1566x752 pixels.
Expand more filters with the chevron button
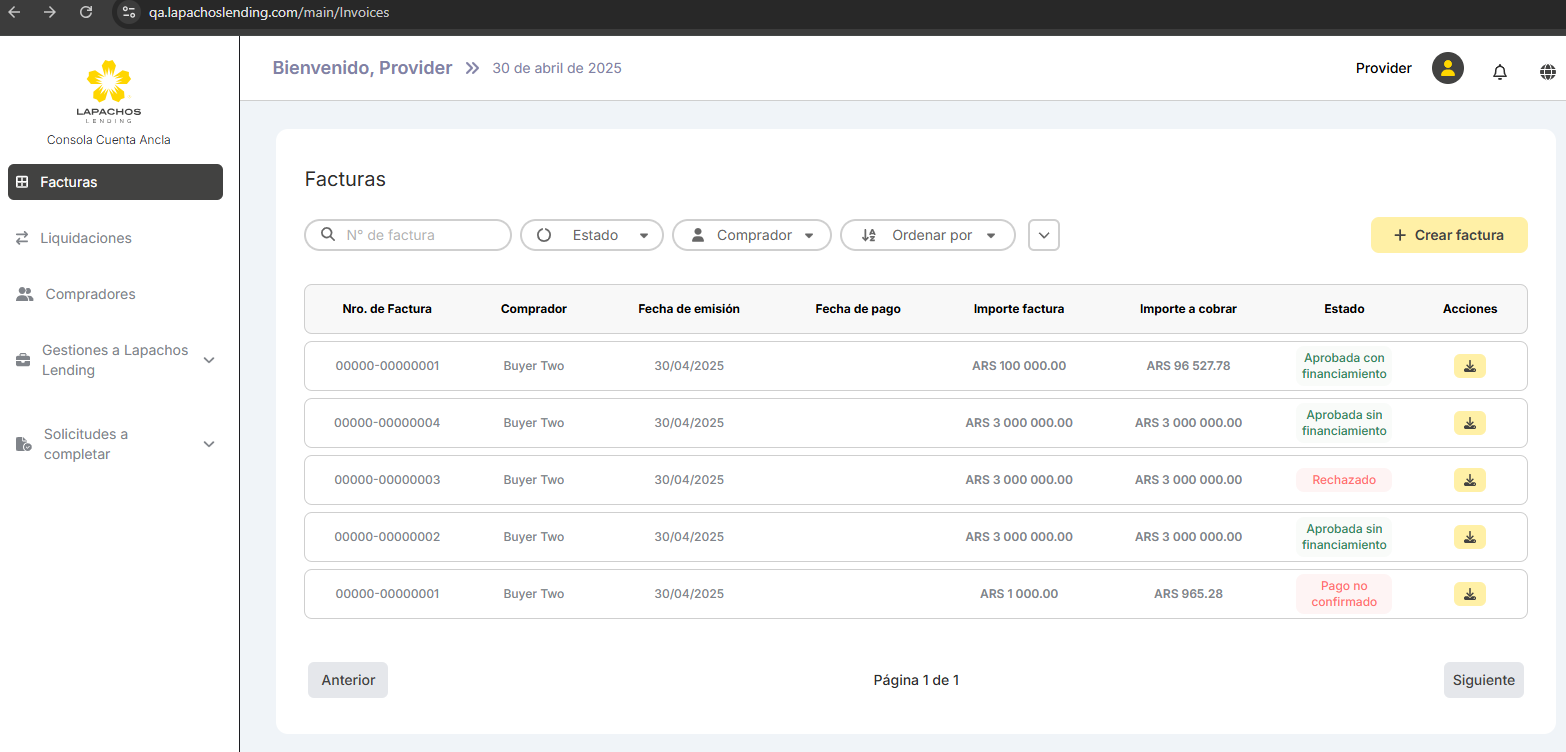pos(1043,235)
